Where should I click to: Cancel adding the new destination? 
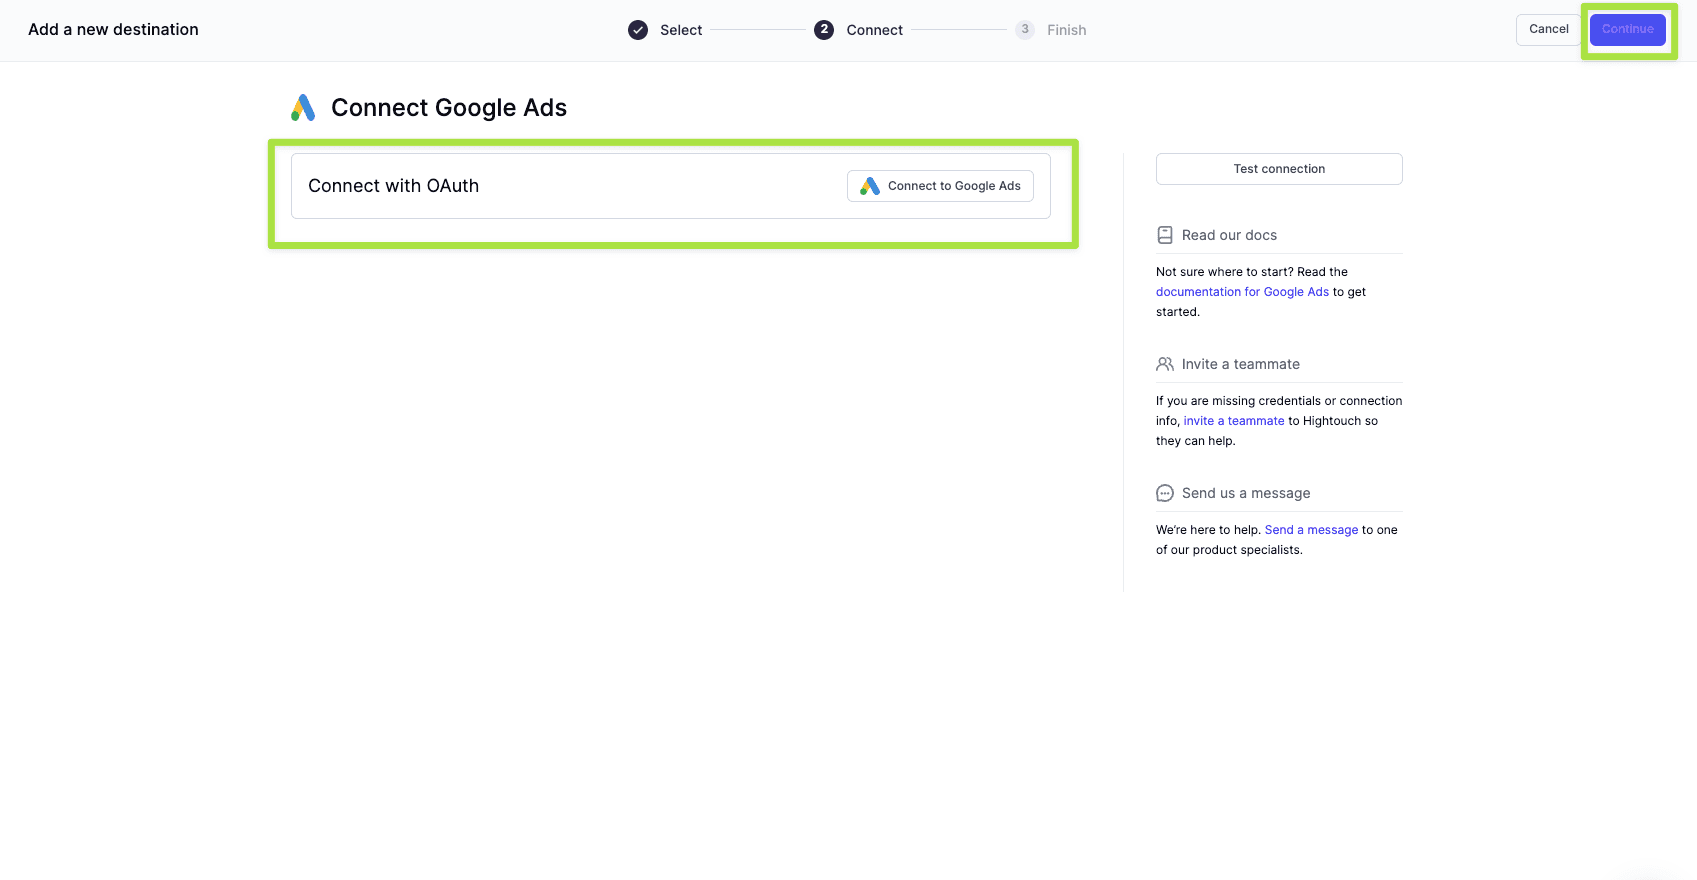tap(1548, 29)
